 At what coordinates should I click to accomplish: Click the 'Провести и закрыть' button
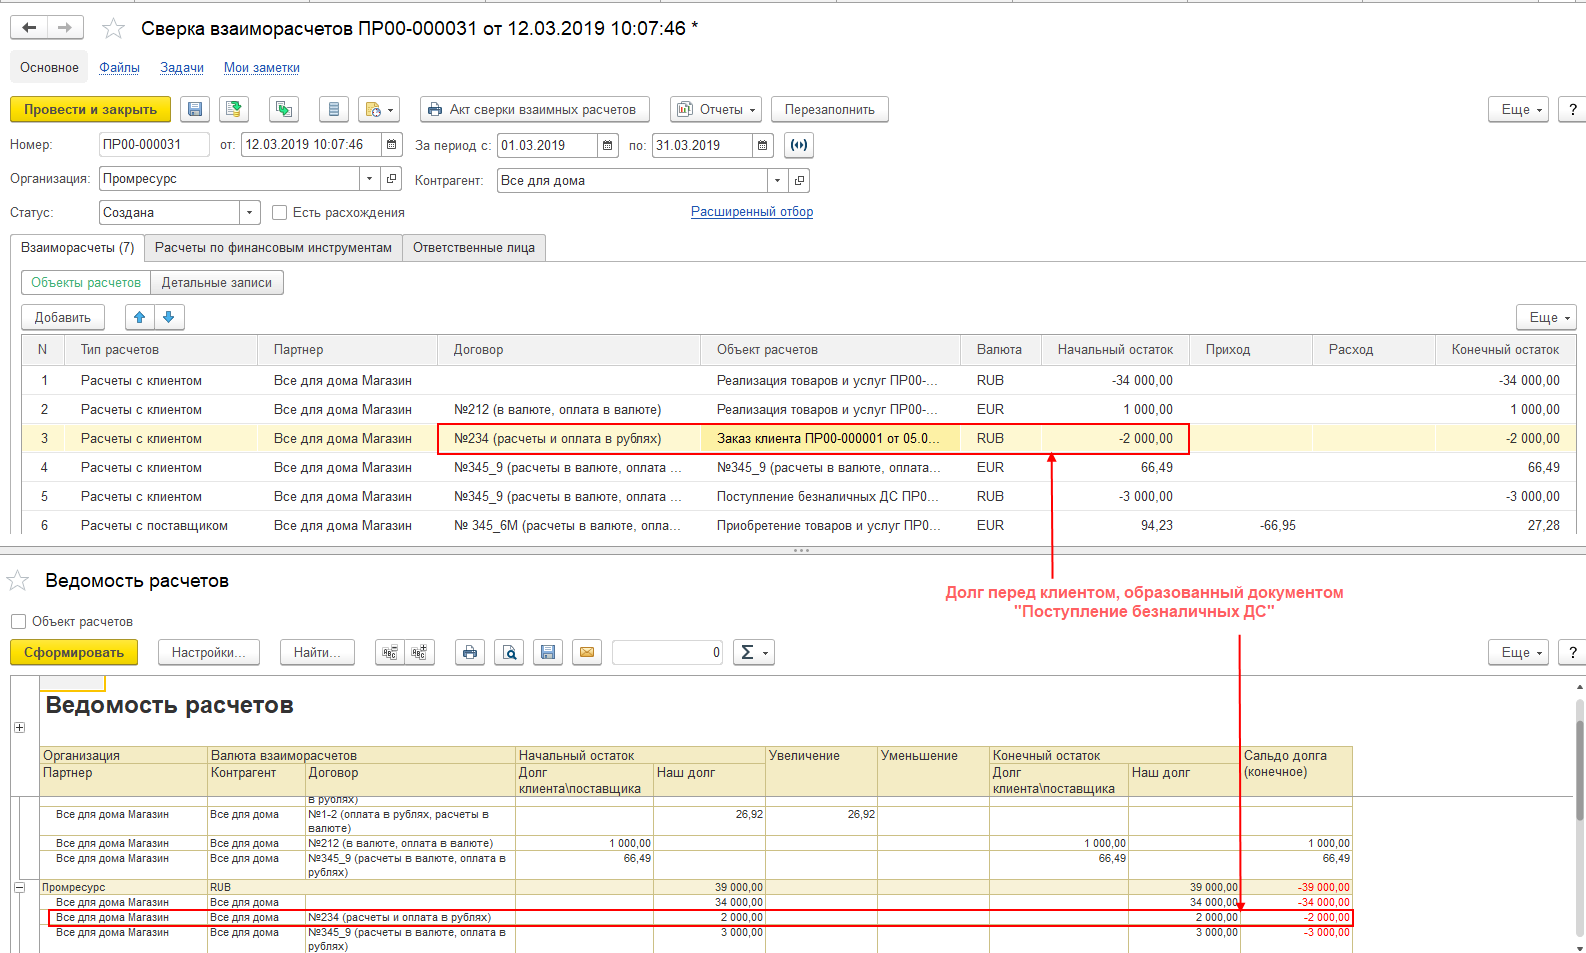coord(90,110)
